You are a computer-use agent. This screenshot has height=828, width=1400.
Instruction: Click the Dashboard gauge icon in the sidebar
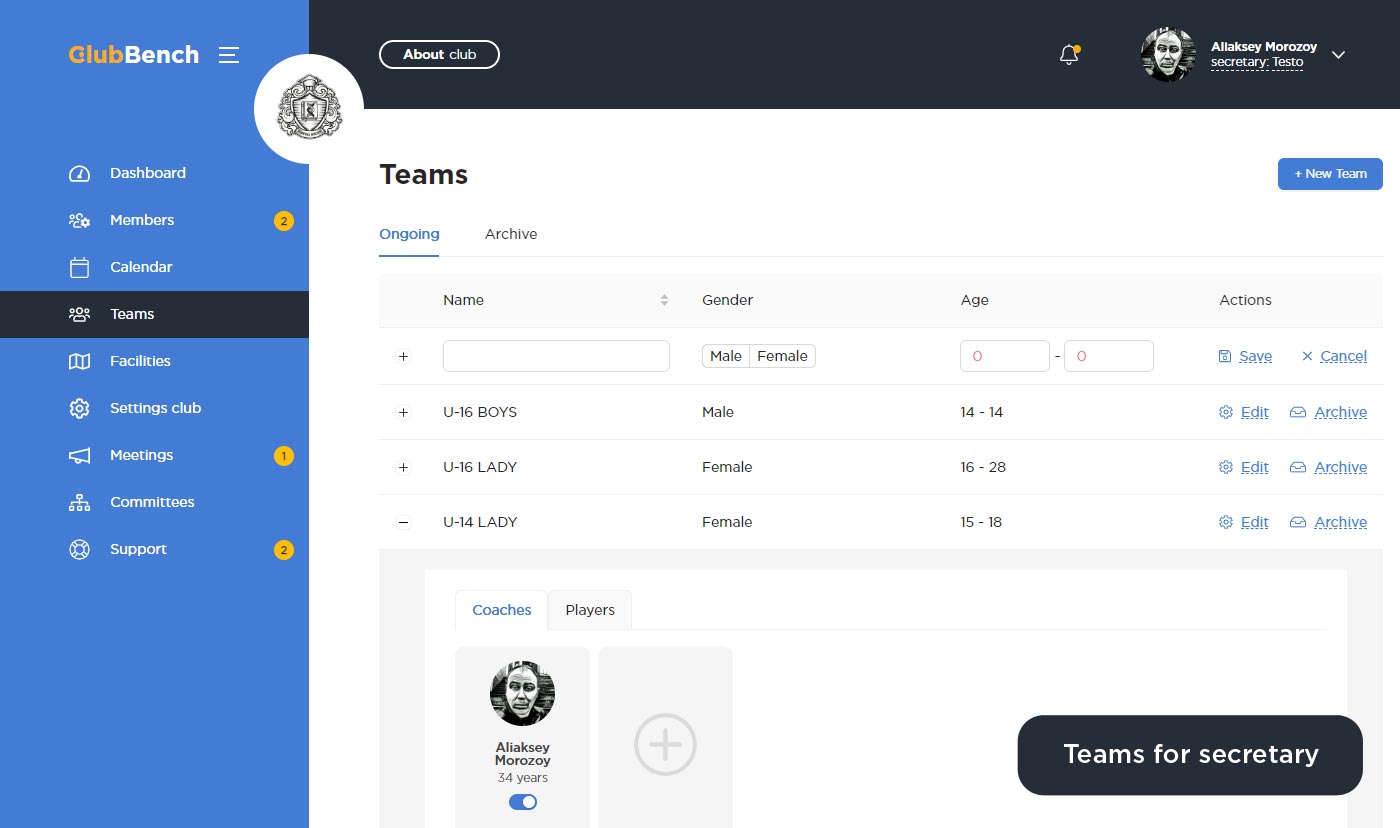[x=79, y=173]
